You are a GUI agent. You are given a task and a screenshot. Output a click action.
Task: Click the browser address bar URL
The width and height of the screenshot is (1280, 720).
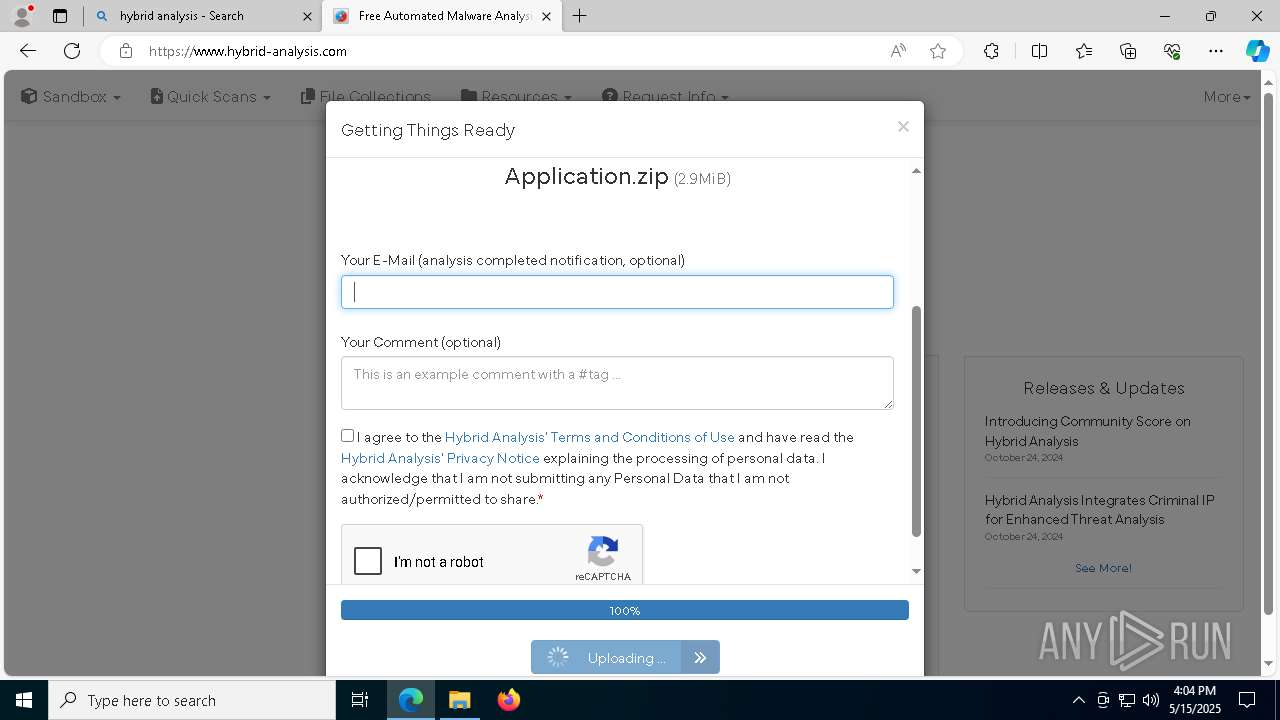click(248, 51)
